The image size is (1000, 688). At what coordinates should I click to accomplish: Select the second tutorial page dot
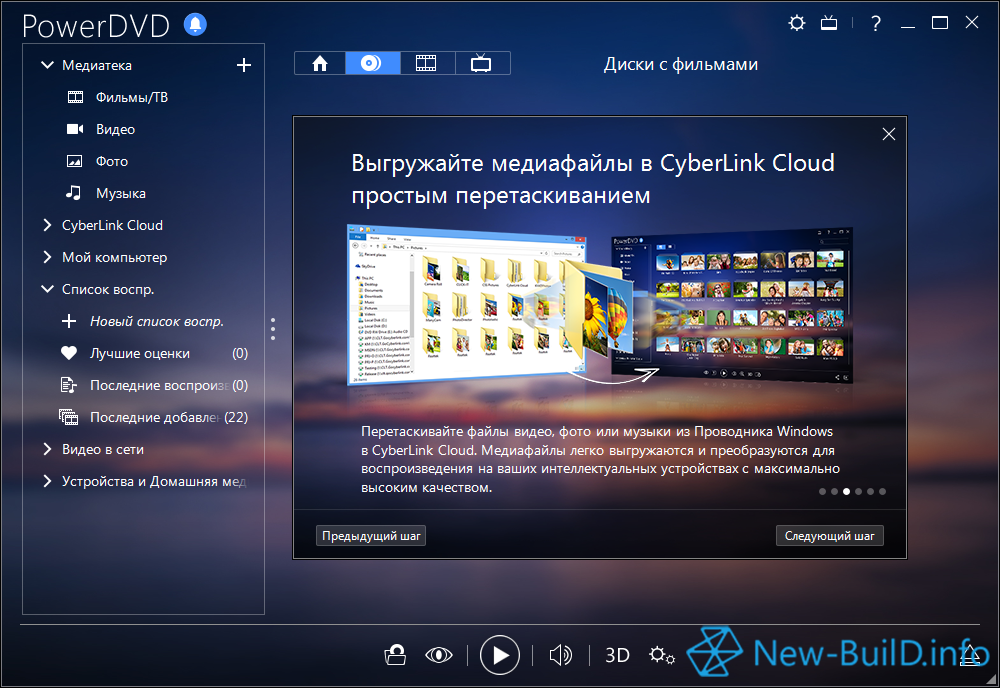click(x=834, y=492)
